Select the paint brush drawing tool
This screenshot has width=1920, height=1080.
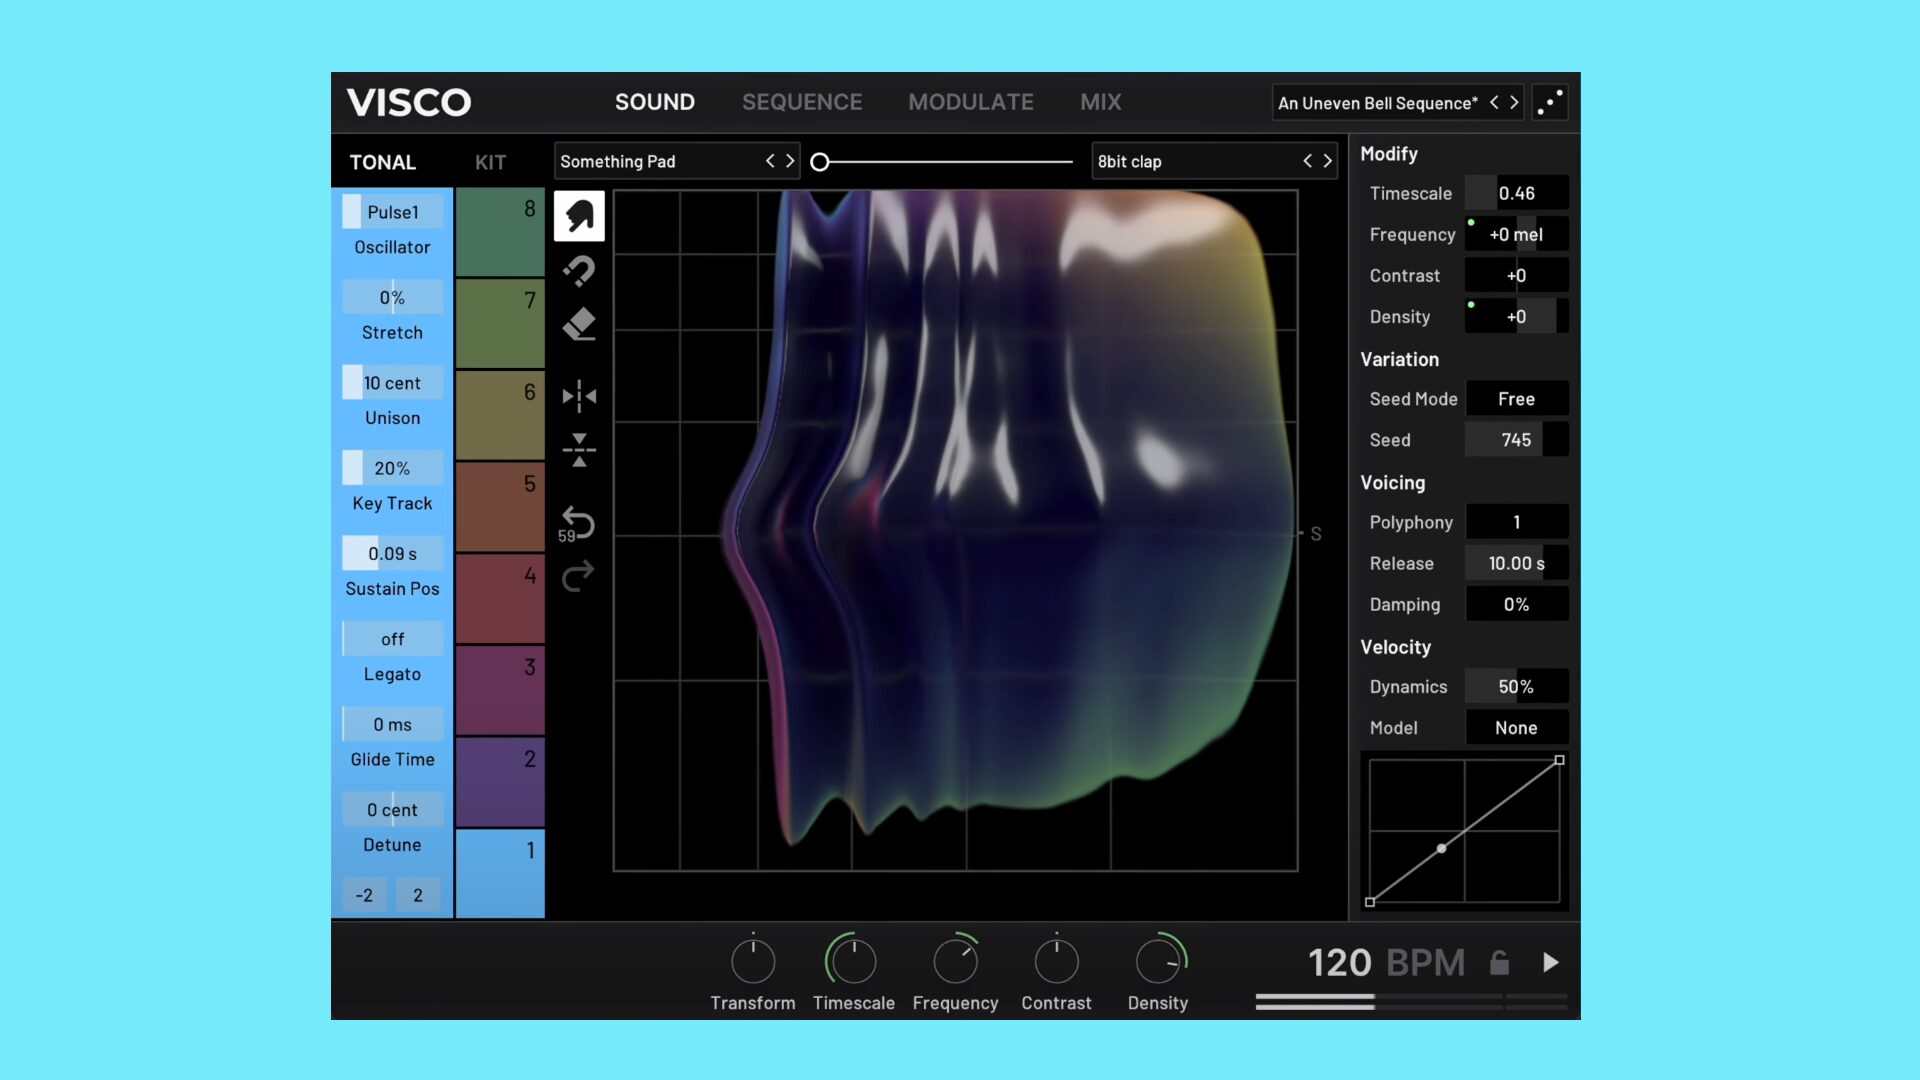pyautogui.click(x=579, y=216)
